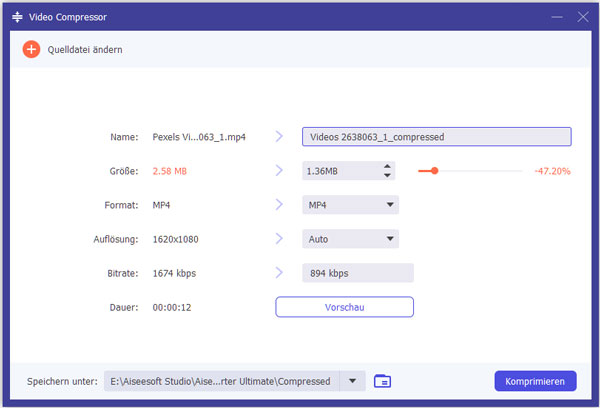This screenshot has width=600, height=408.
Task: Click the arrow icon beside Bitrate row
Action: pos(279,273)
